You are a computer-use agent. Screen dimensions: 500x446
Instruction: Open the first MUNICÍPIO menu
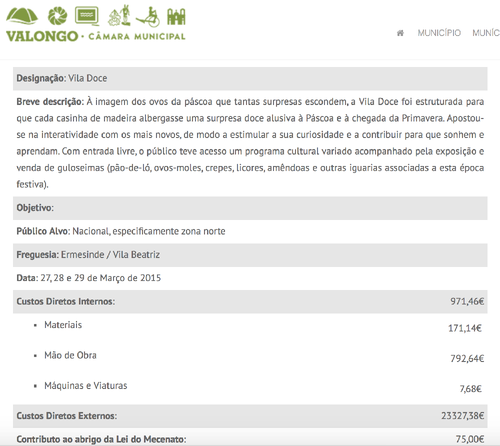(439, 33)
